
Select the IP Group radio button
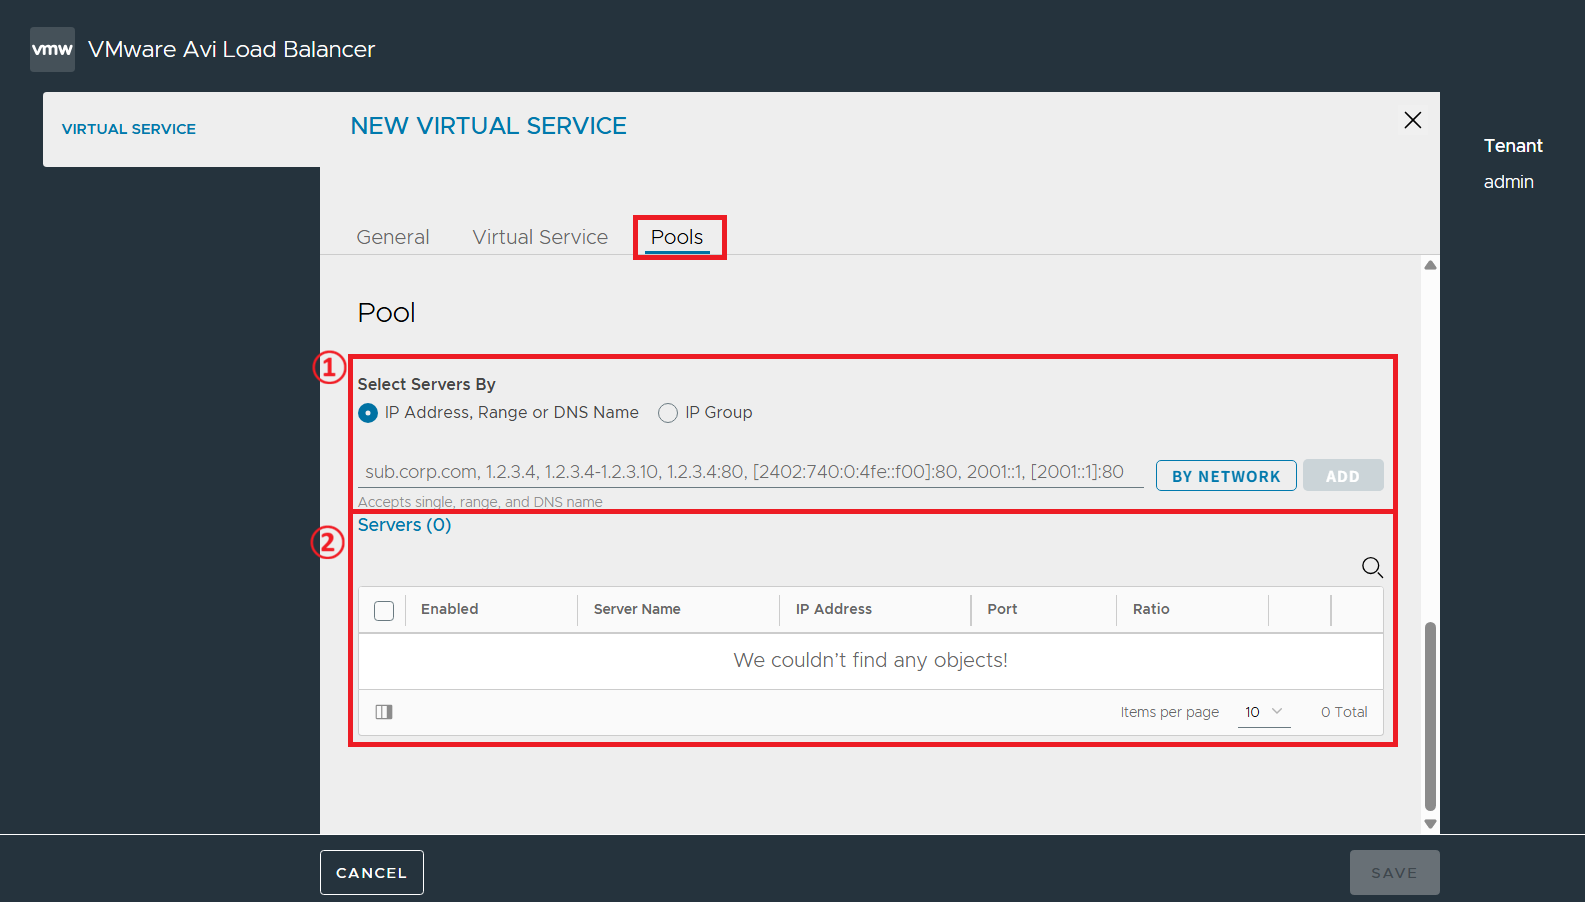coord(668,413)
